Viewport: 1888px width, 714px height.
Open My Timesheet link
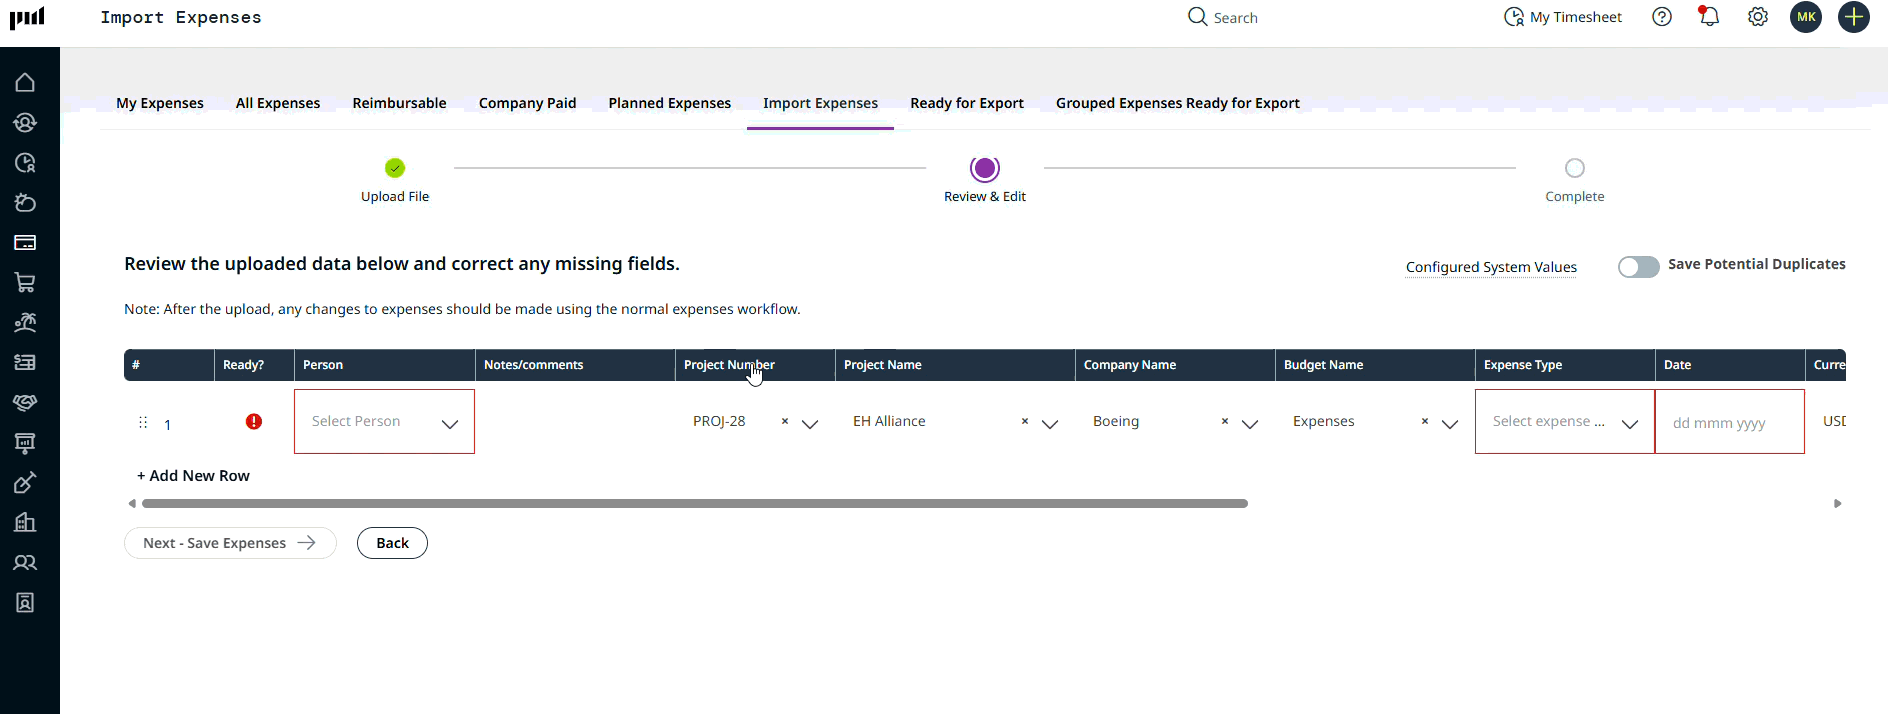coord(1563,17)
